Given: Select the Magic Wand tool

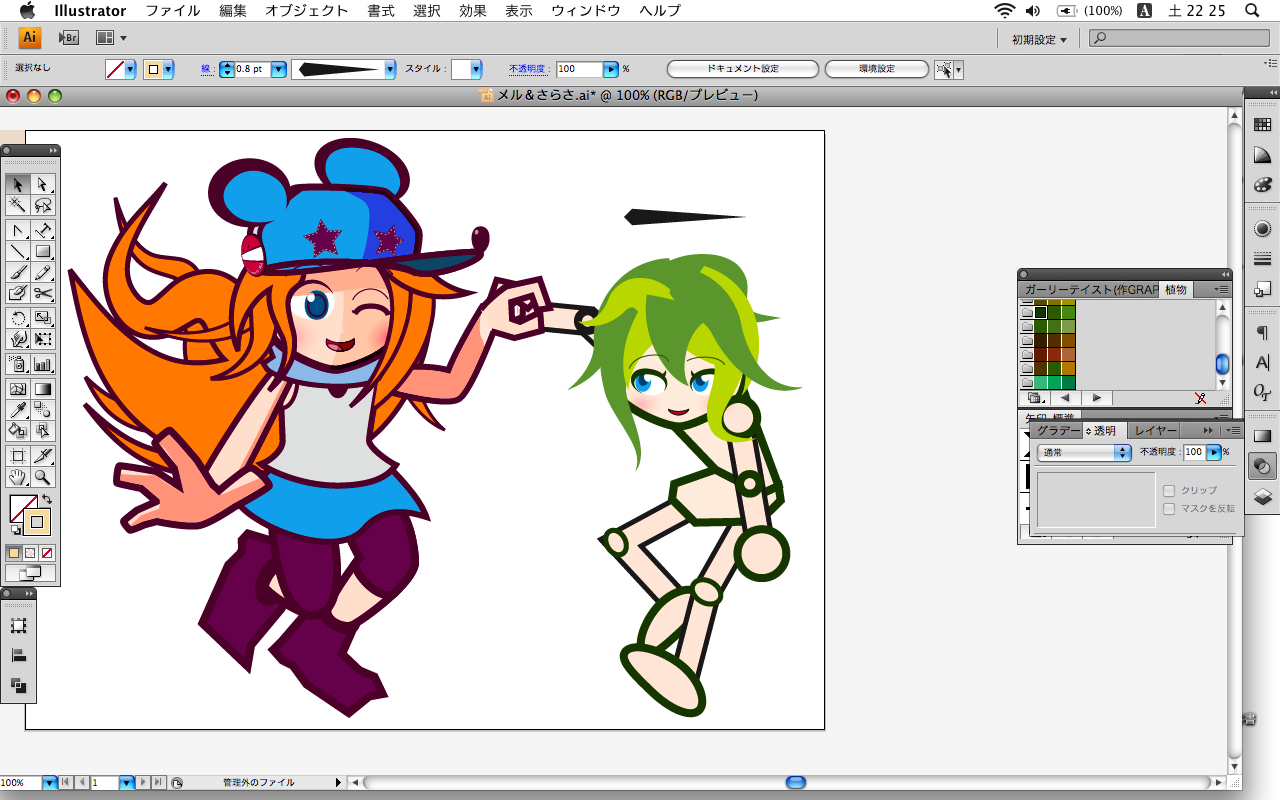Looking at the screenshot, I should pos(17,205).
